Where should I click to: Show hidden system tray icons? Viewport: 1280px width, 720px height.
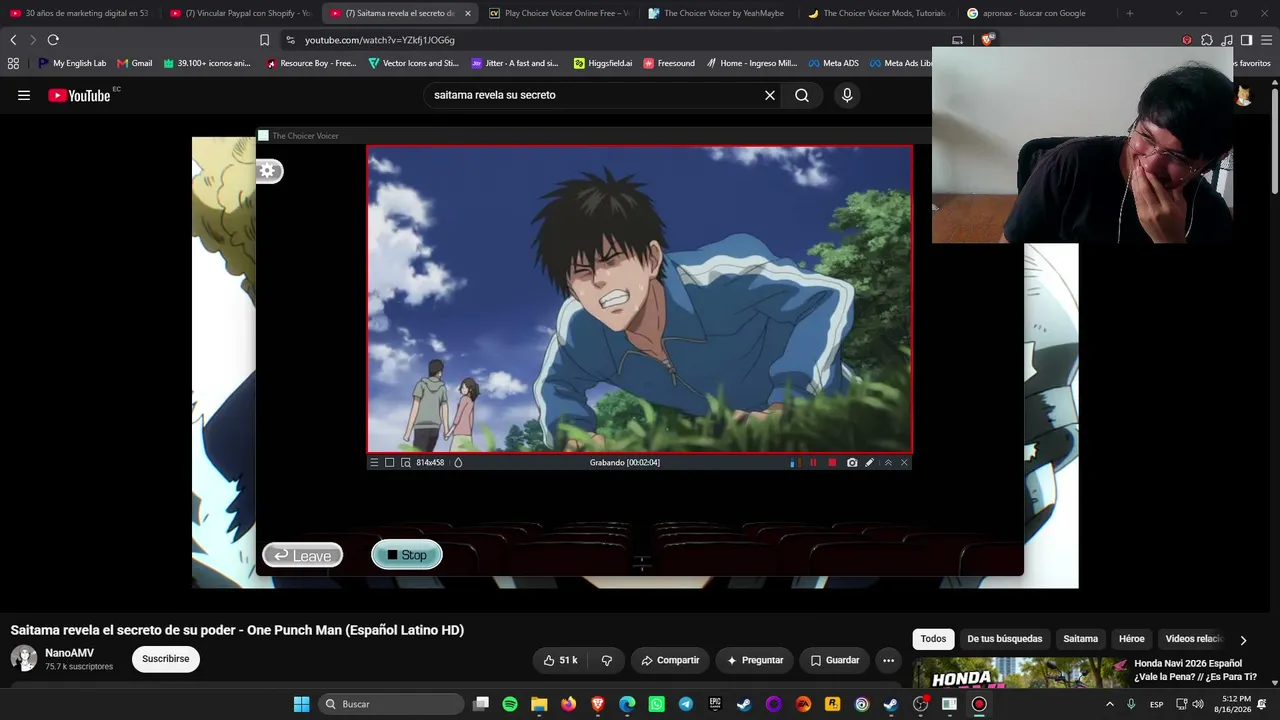click(1109, 704)
